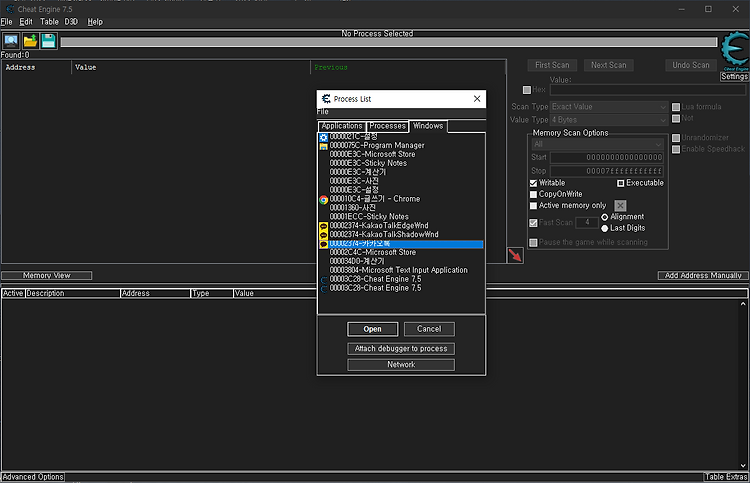Toggle the Lua formula checkbox
The width and height of the screenshot is (750, 483).
click(676, 107)
